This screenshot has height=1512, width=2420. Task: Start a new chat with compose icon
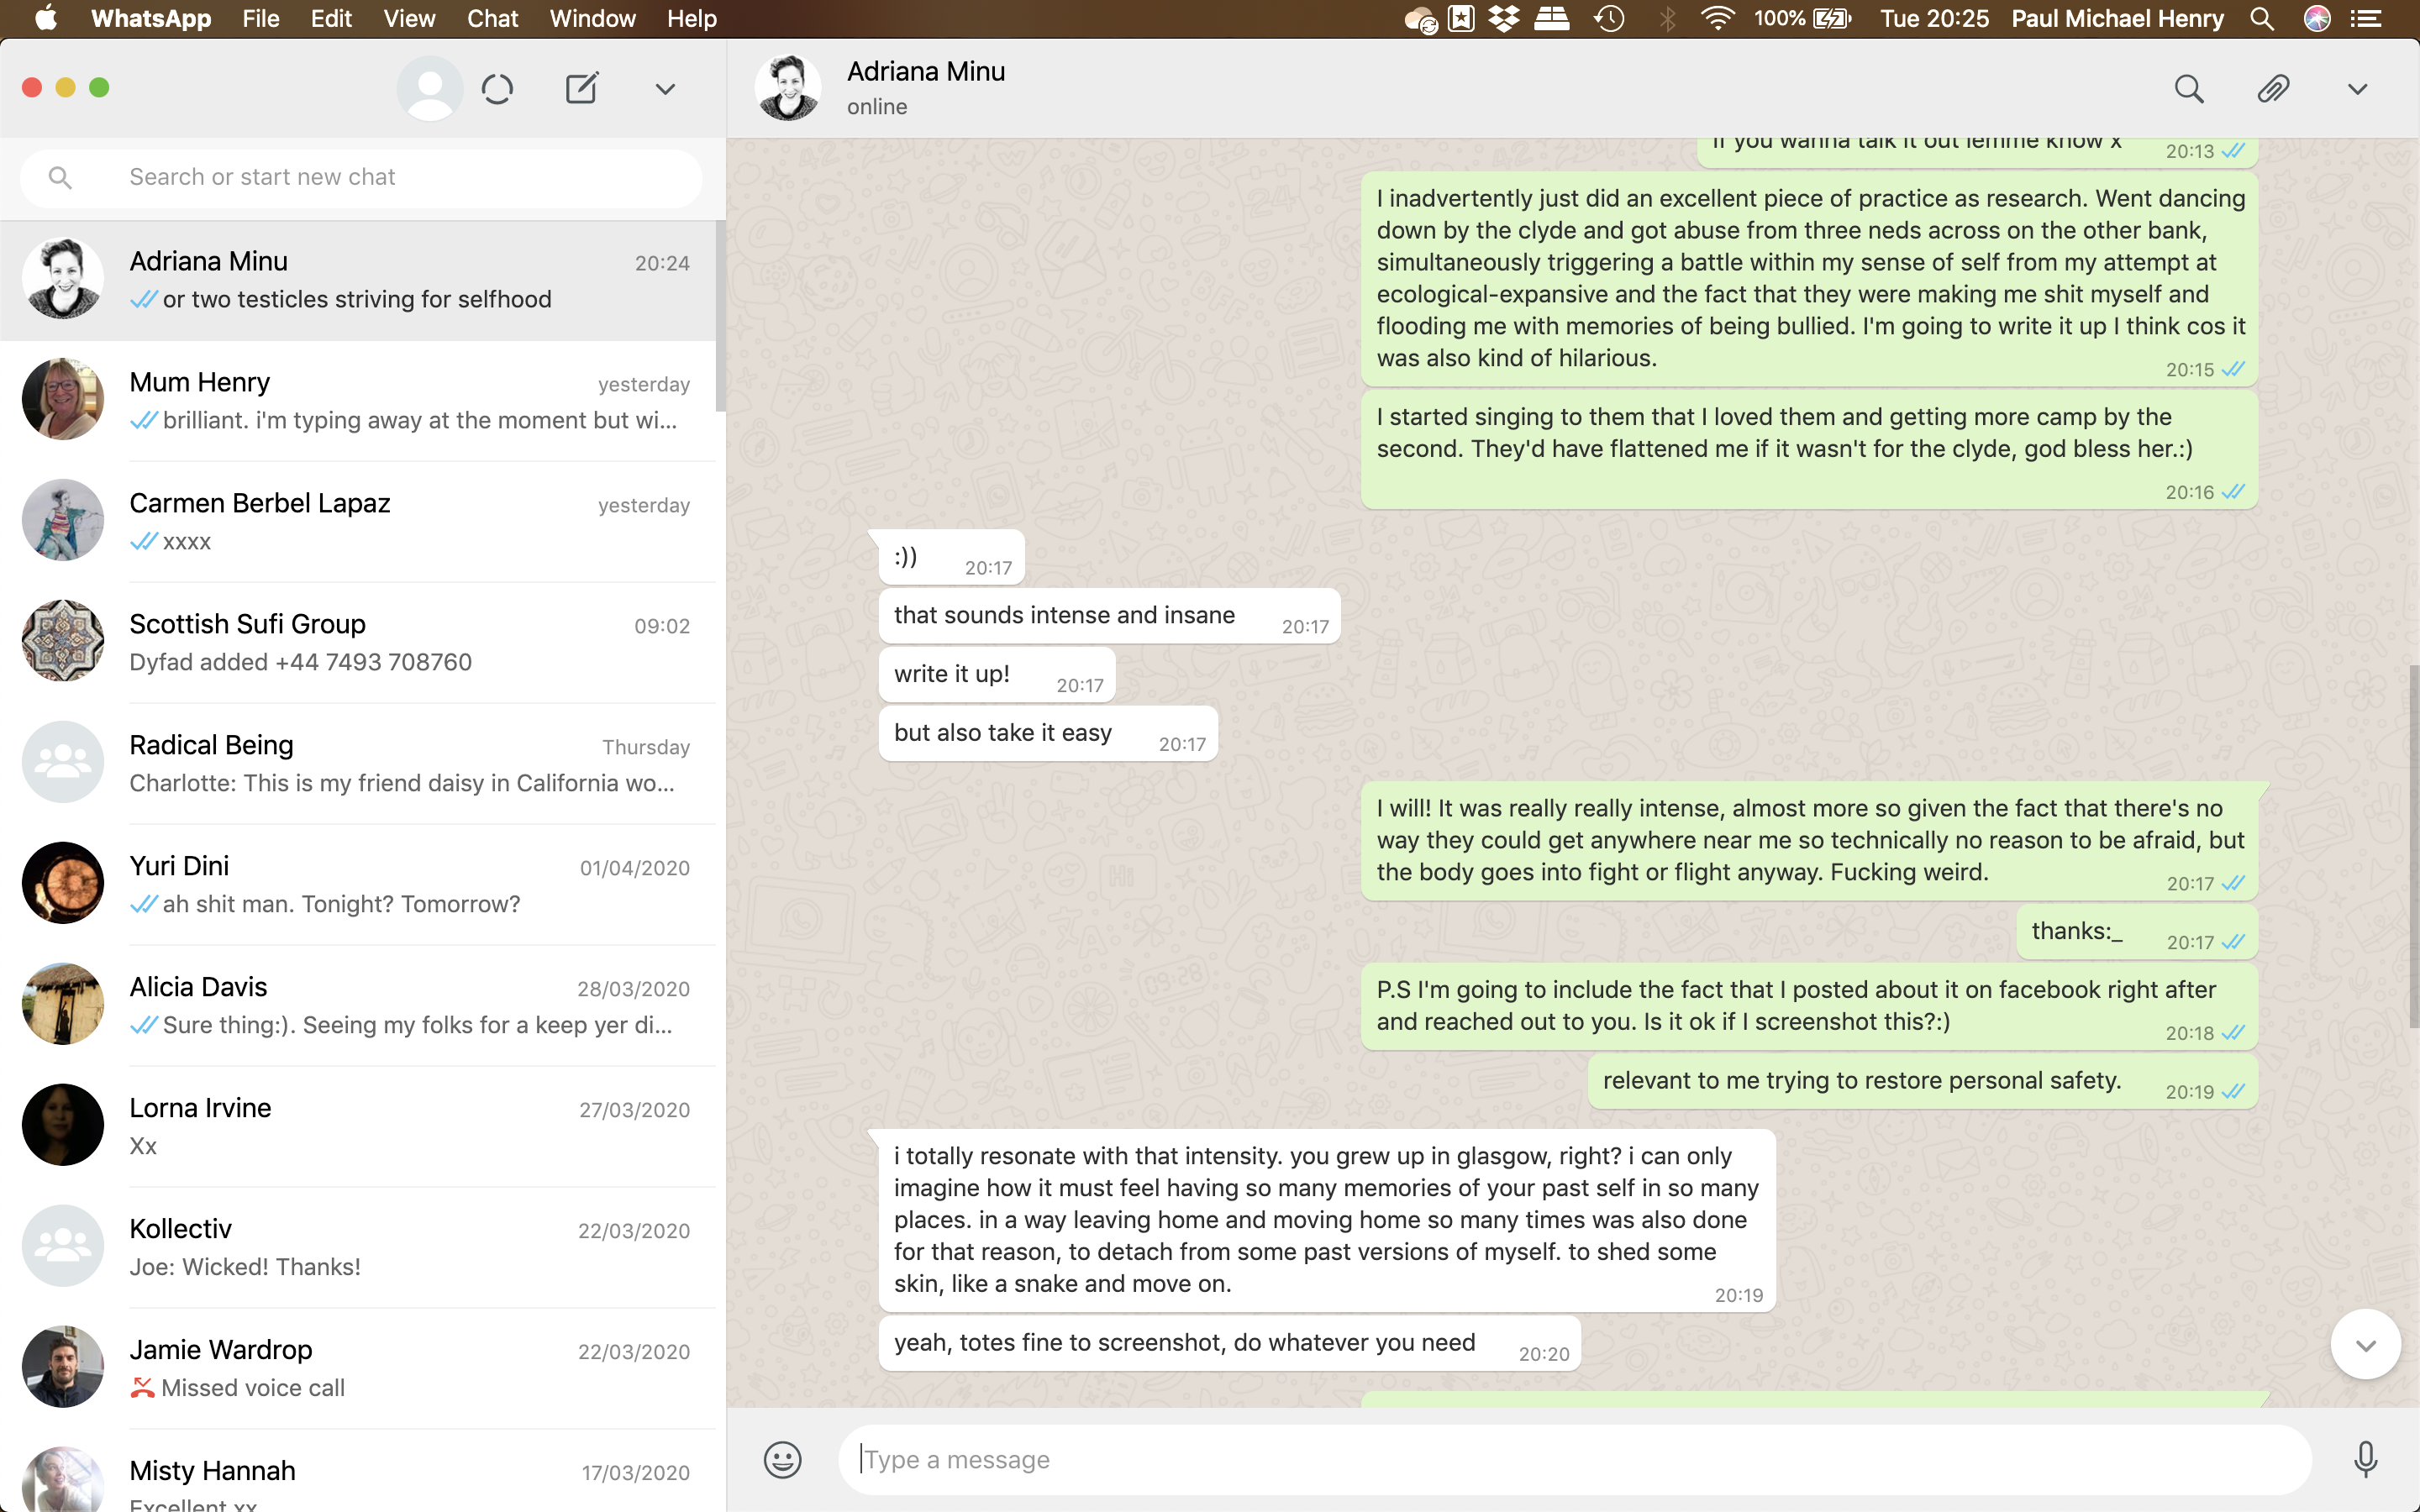point(581,89)
